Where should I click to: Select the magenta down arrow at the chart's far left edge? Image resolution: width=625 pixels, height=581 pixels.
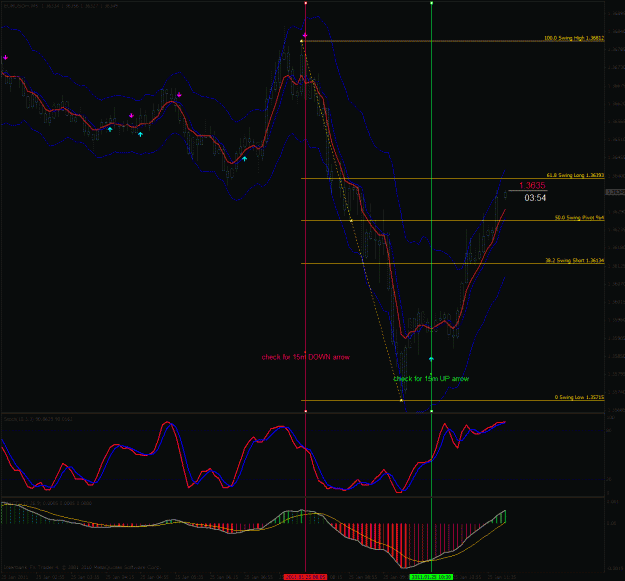point(5,57)
